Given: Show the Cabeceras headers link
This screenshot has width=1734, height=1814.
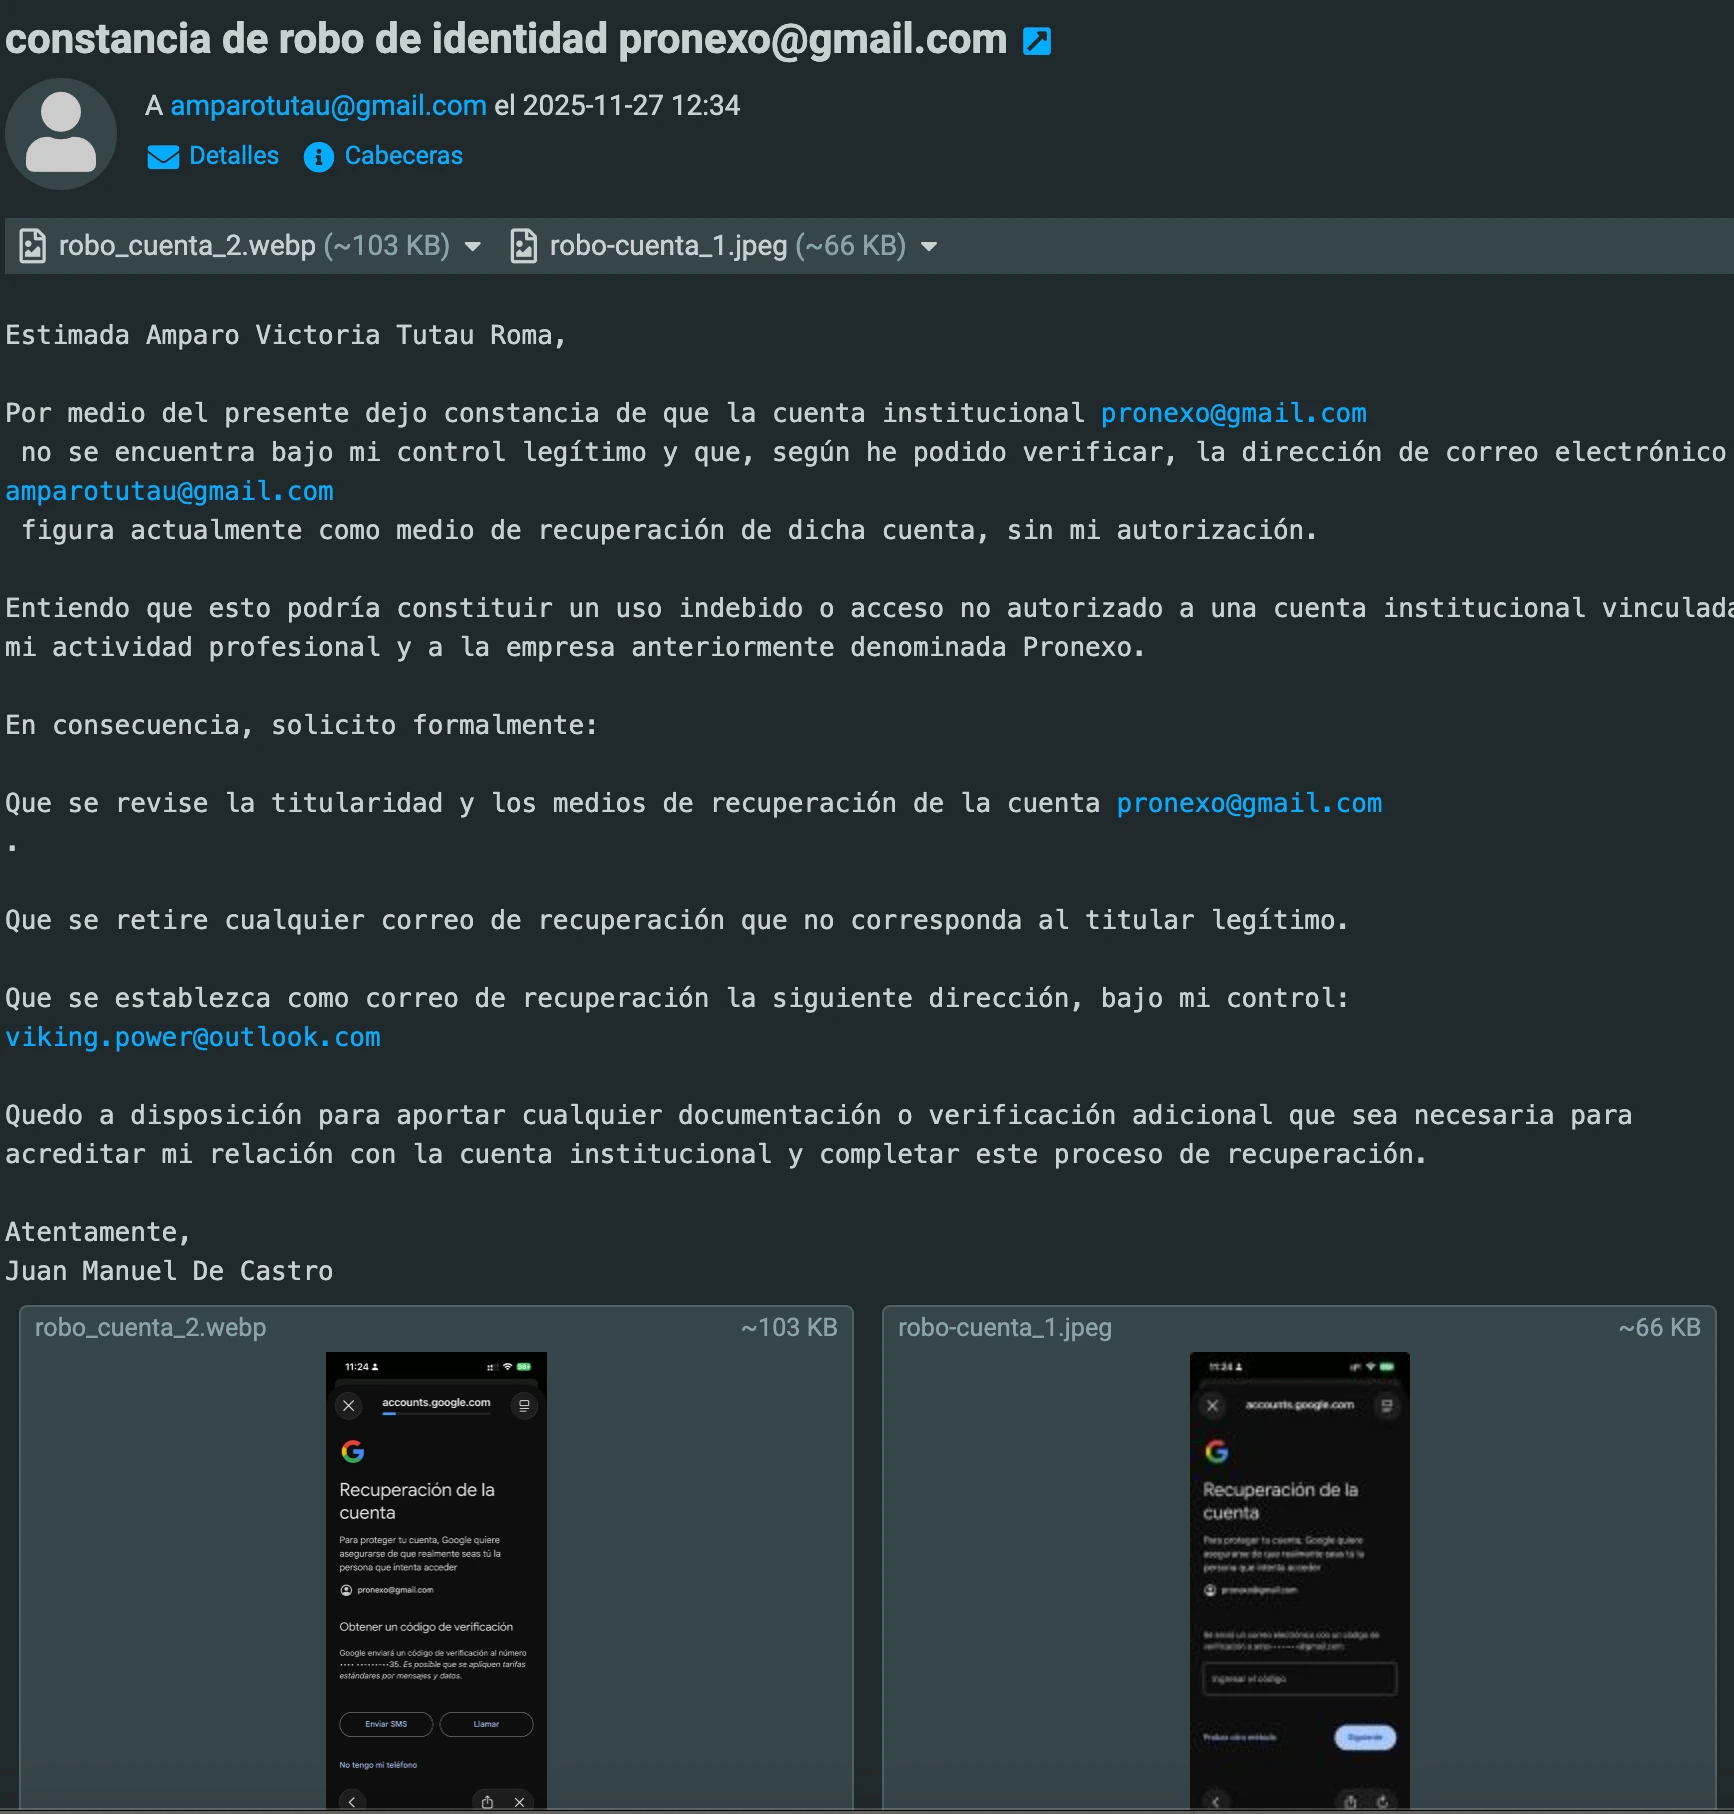Looking at the screenshot, I should point(403,156).
